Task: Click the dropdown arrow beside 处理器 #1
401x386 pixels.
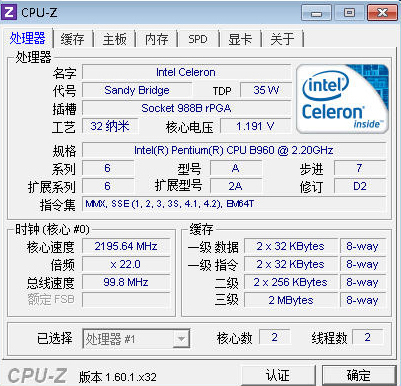Action: coord(181,339)
